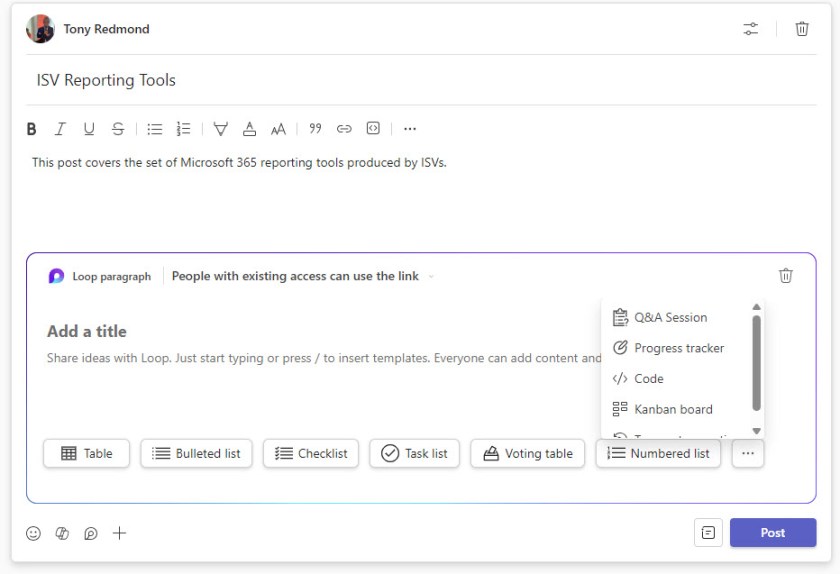This screenshot has height=574, width=840.
Task: Click Tony Redmond's profile picture
Action: pos(40,29)
